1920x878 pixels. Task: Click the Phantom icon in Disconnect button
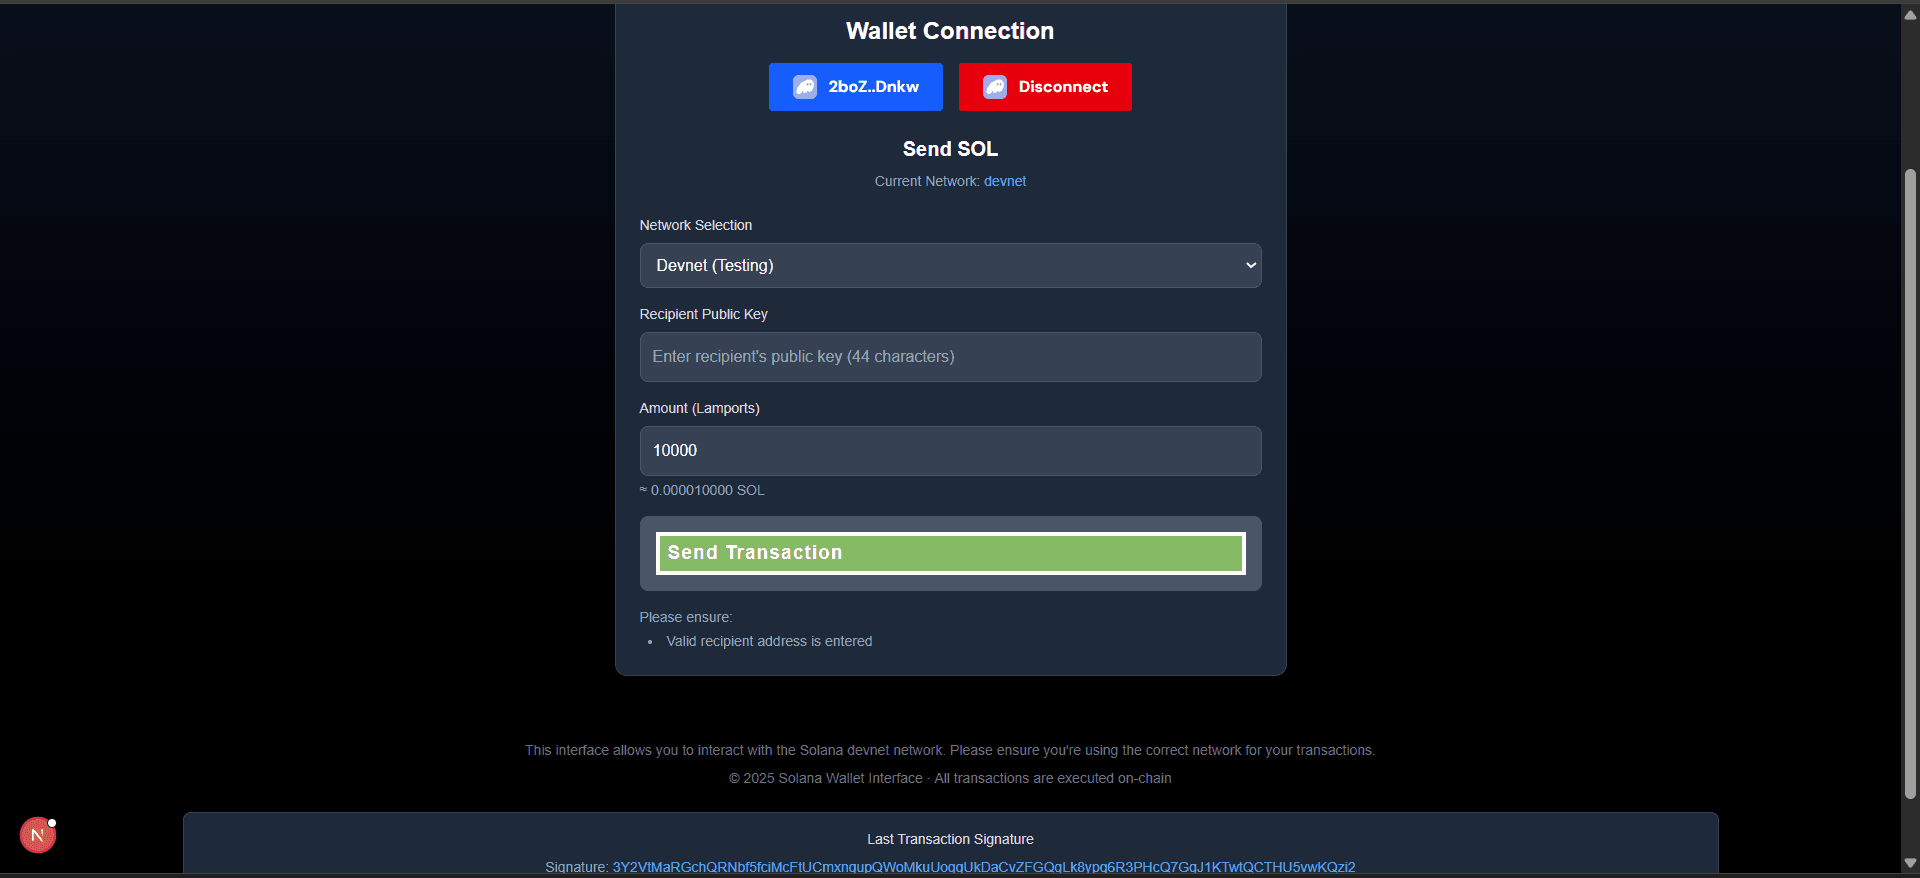coord(994,87)
